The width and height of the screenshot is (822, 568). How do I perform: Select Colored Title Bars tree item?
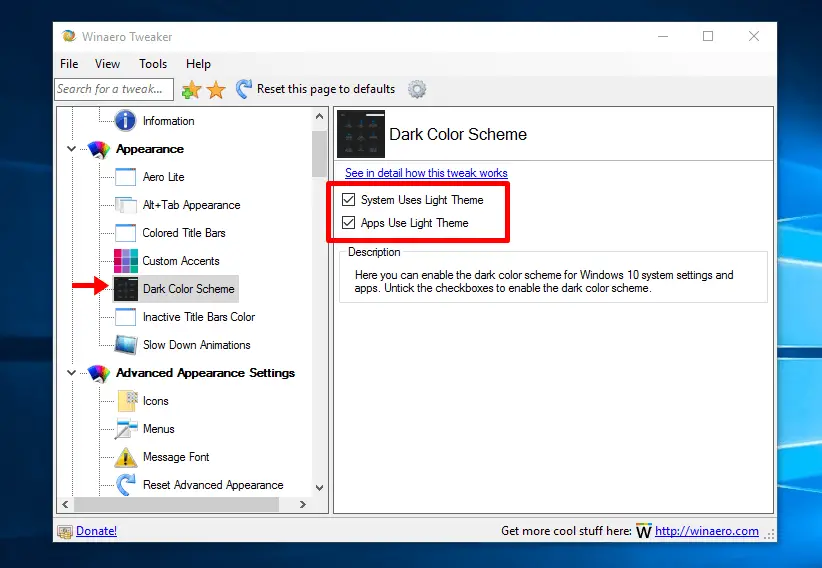coord(184,233)
